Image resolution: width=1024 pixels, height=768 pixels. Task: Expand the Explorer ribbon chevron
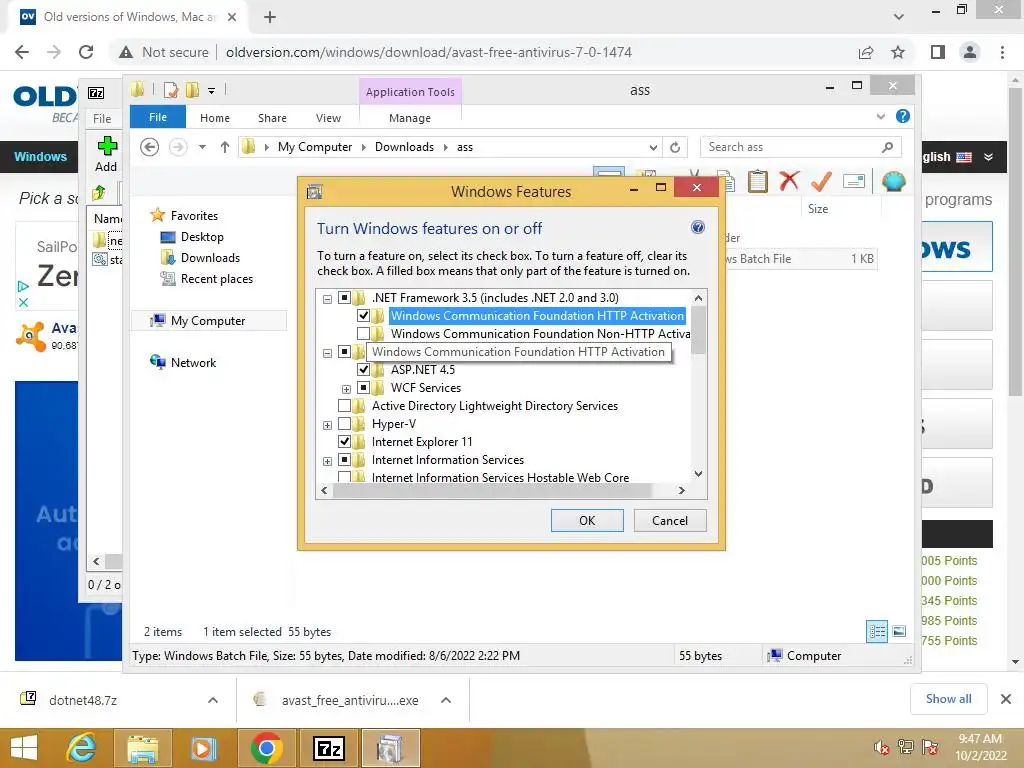(x=880, y=116)
